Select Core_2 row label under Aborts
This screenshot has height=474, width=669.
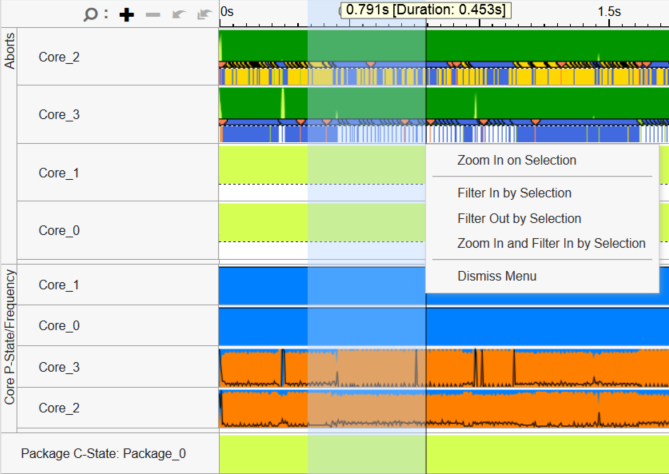click(58, 57)
